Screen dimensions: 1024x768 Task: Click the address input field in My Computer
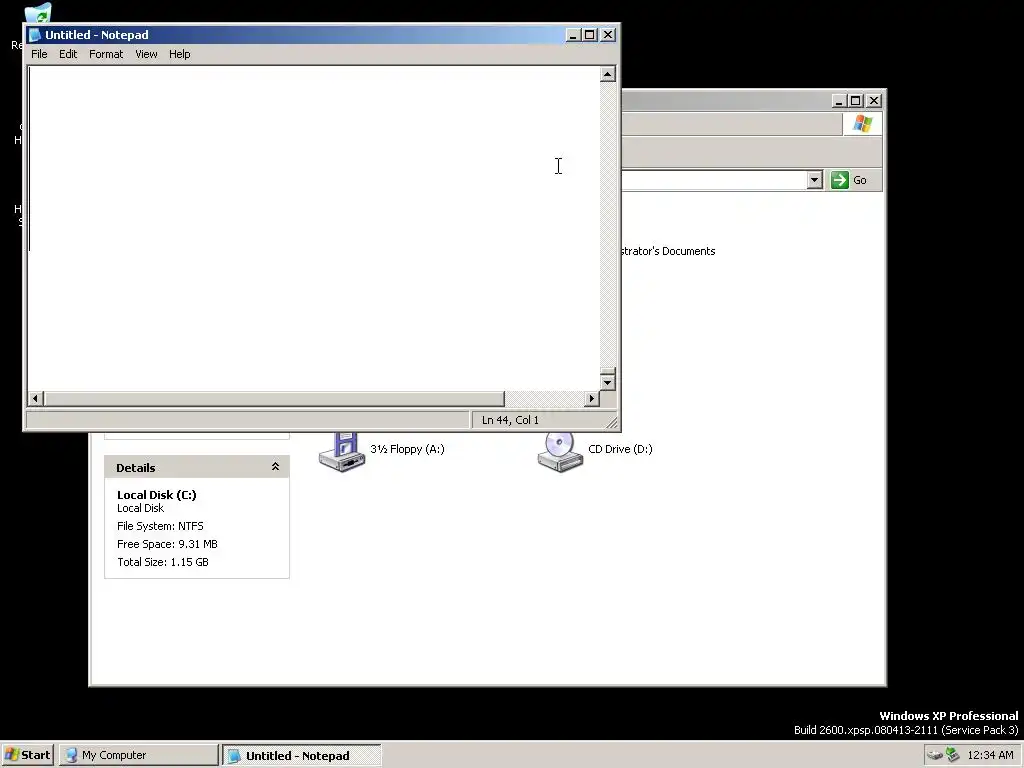pyautogui.click(x=714, y=180)
